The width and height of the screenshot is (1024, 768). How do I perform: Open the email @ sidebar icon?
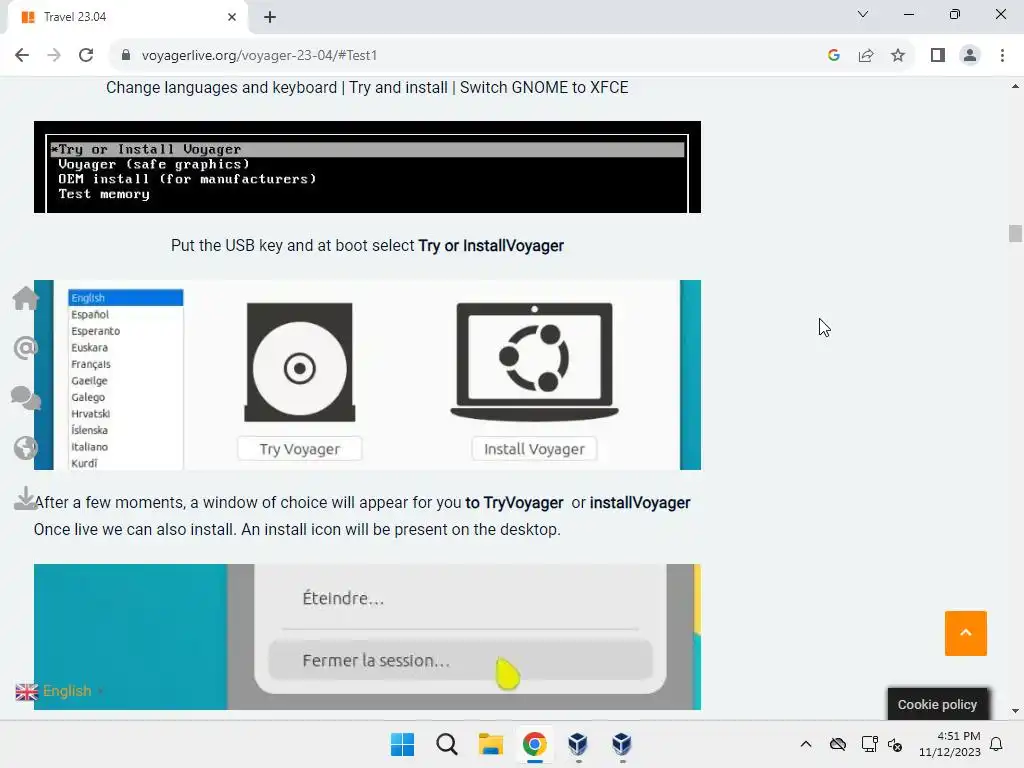point(25,348)
